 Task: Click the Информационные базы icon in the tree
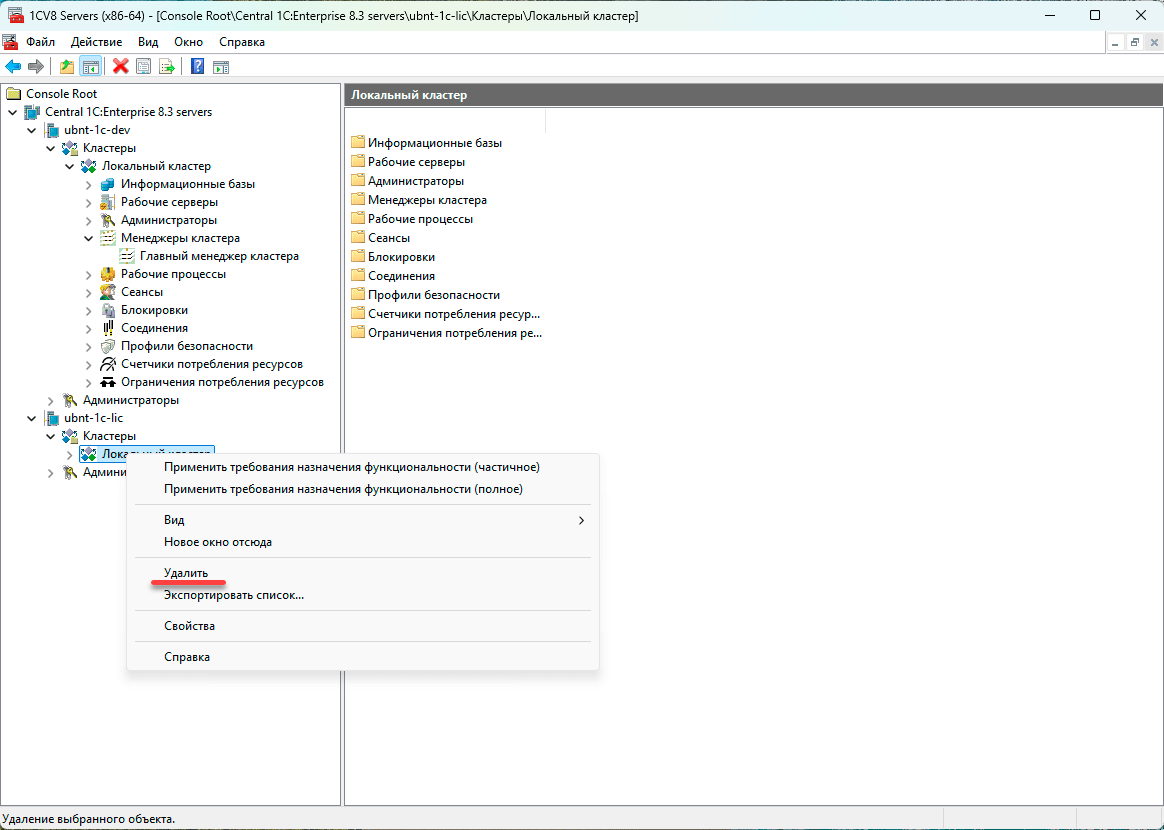108,184
